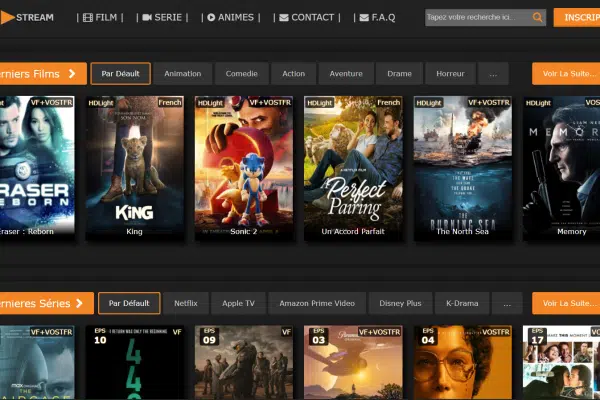Filter films by Horreur
This screenshot has height=400, width=600.
[x=450, y=73]
